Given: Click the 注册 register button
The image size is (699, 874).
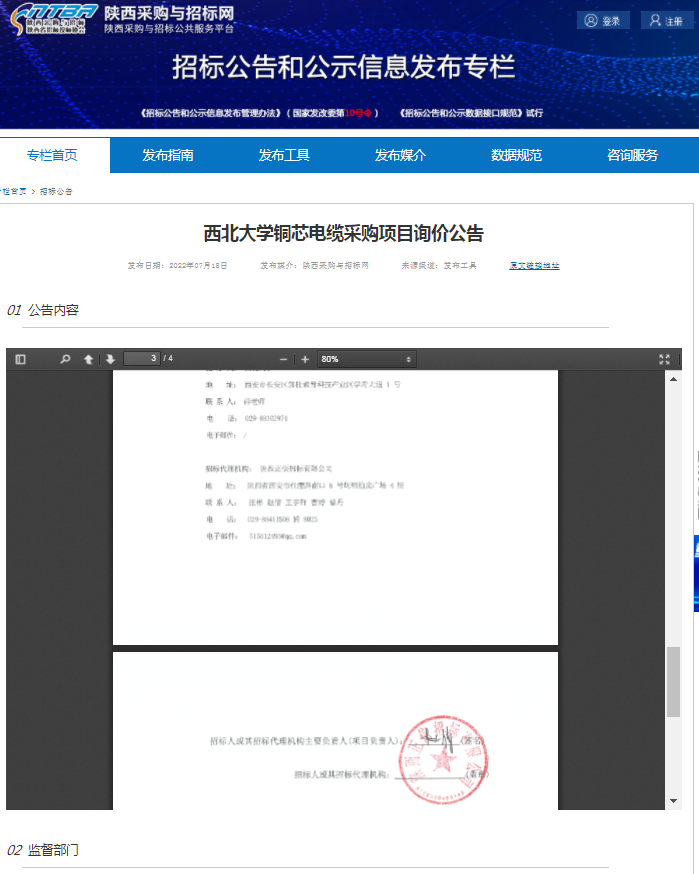Looking at the screenshot, I should (x=665, y=20).
